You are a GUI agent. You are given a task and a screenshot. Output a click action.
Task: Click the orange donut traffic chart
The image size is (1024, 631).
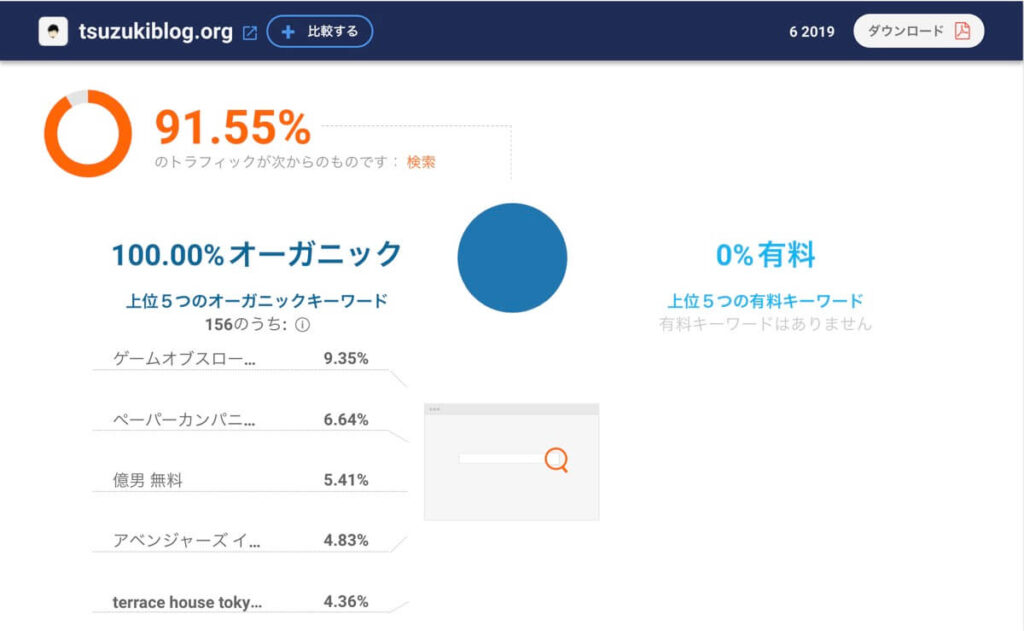coord(88,133)
